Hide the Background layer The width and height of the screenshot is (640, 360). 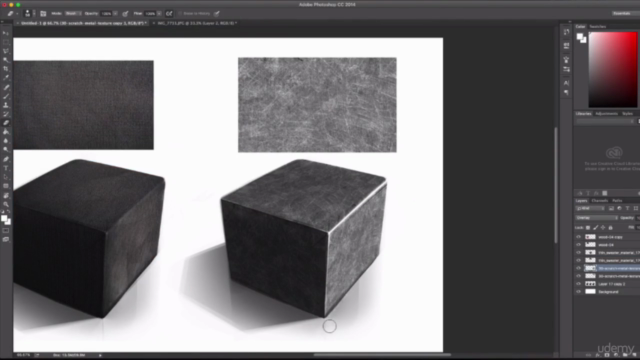tap(578, 291)
